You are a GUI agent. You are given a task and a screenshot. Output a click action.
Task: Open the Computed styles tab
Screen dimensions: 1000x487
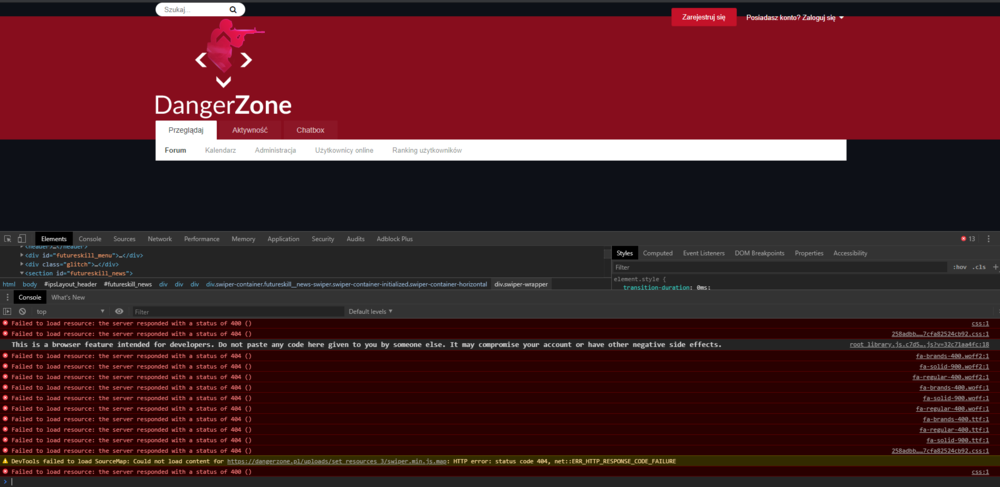(x=657, y=253)
